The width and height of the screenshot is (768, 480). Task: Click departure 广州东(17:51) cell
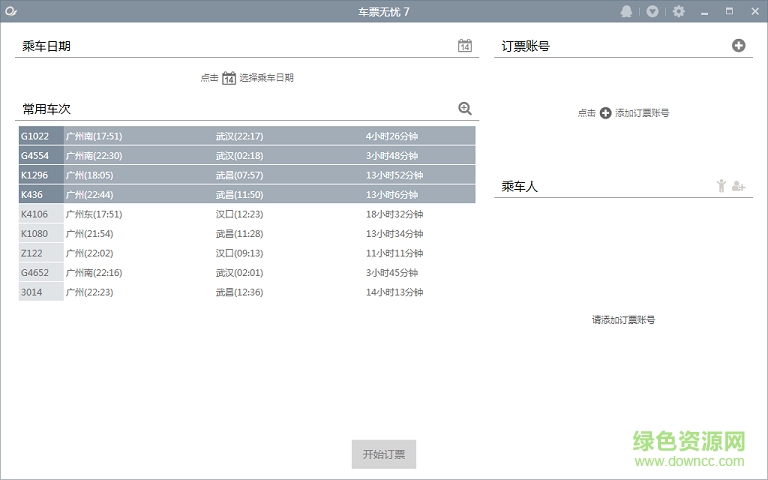click(94, 214)
